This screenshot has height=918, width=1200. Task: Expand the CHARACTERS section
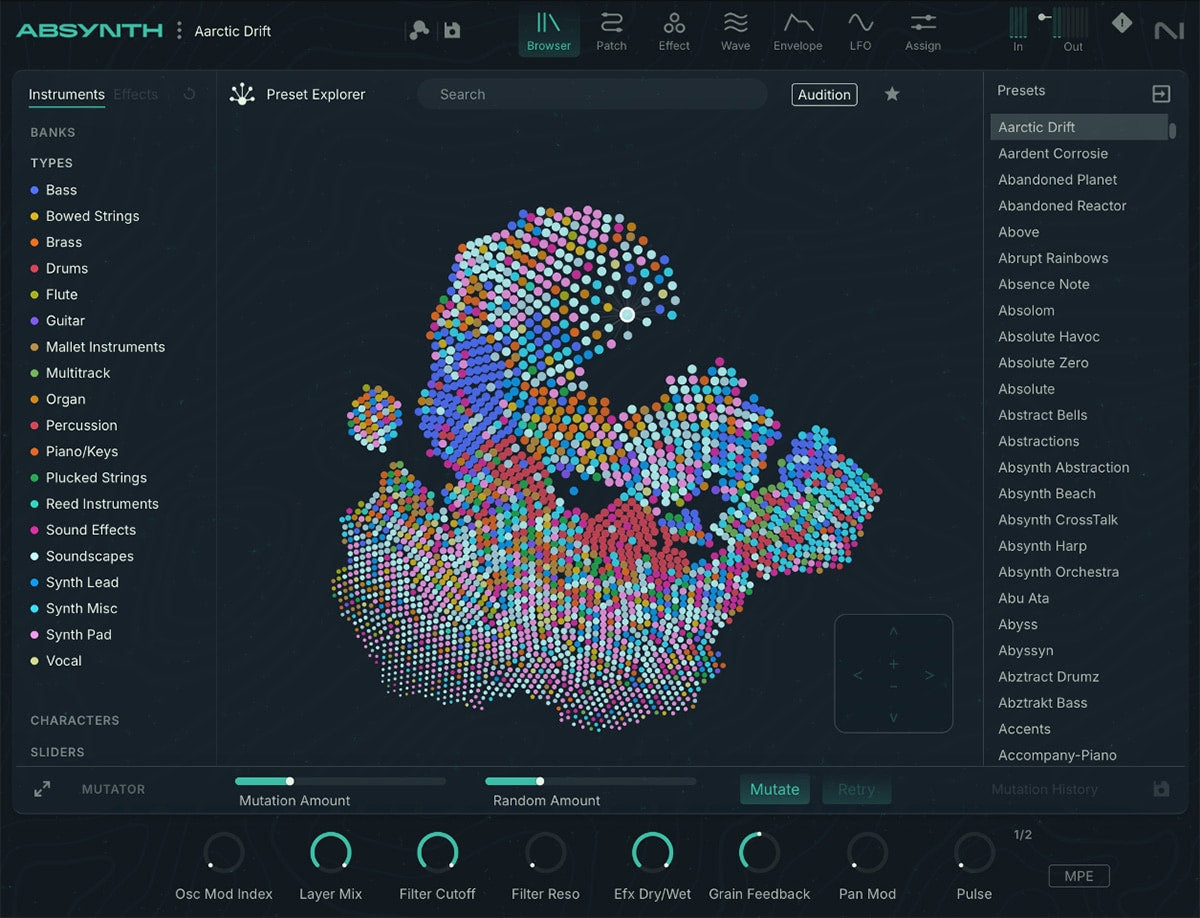75,720
